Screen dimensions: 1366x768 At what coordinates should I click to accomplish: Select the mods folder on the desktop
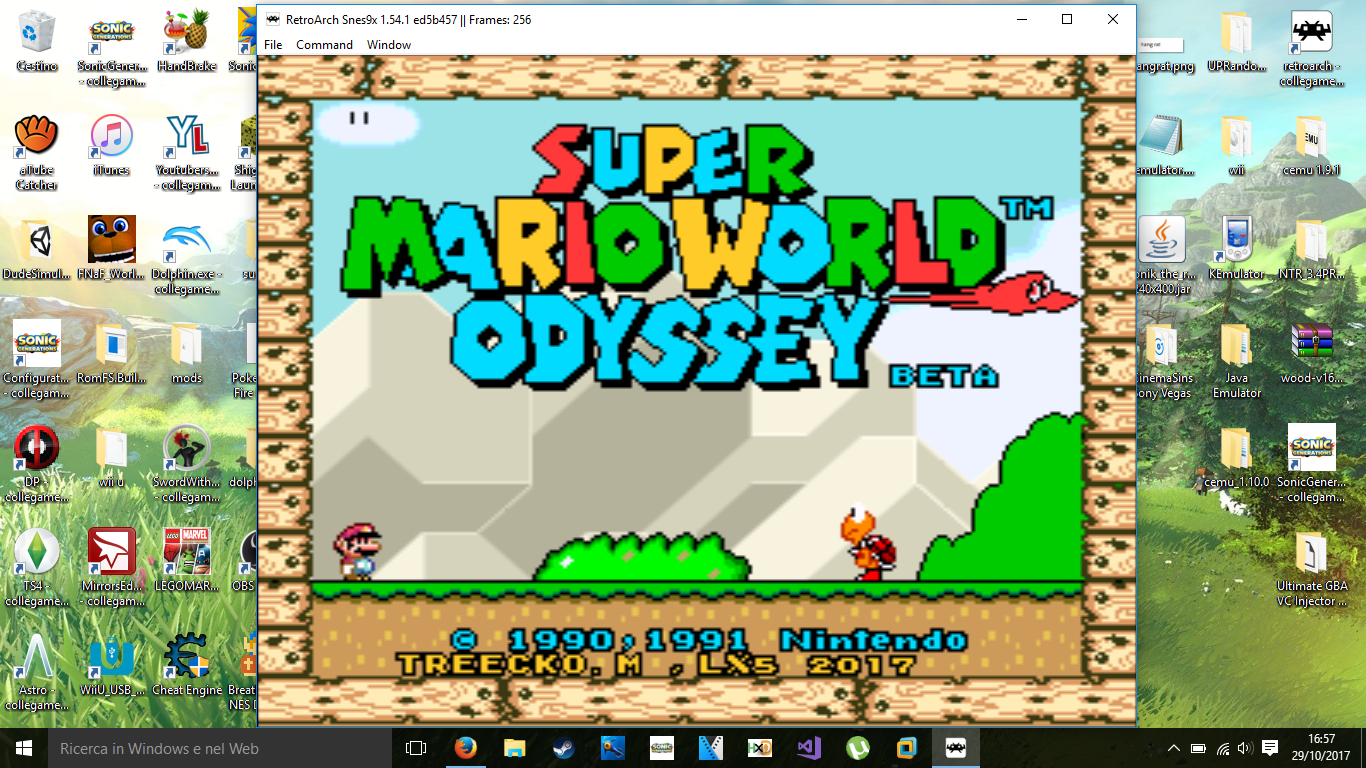point(187,353)
